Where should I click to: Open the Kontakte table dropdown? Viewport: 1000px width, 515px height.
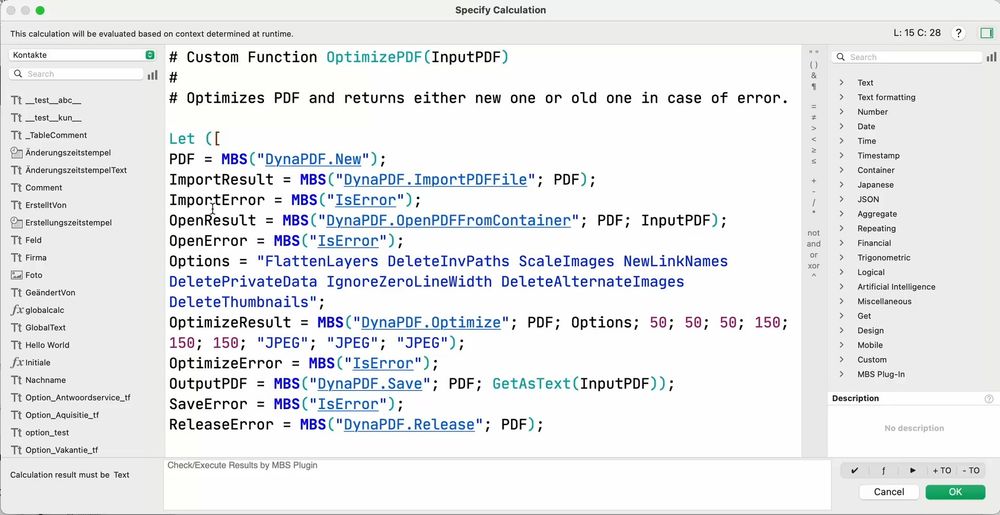(x=83, y=55)
